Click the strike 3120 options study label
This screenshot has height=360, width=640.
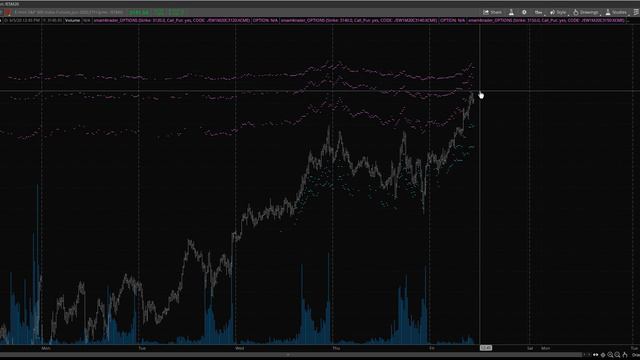click(x=171, y=20)
